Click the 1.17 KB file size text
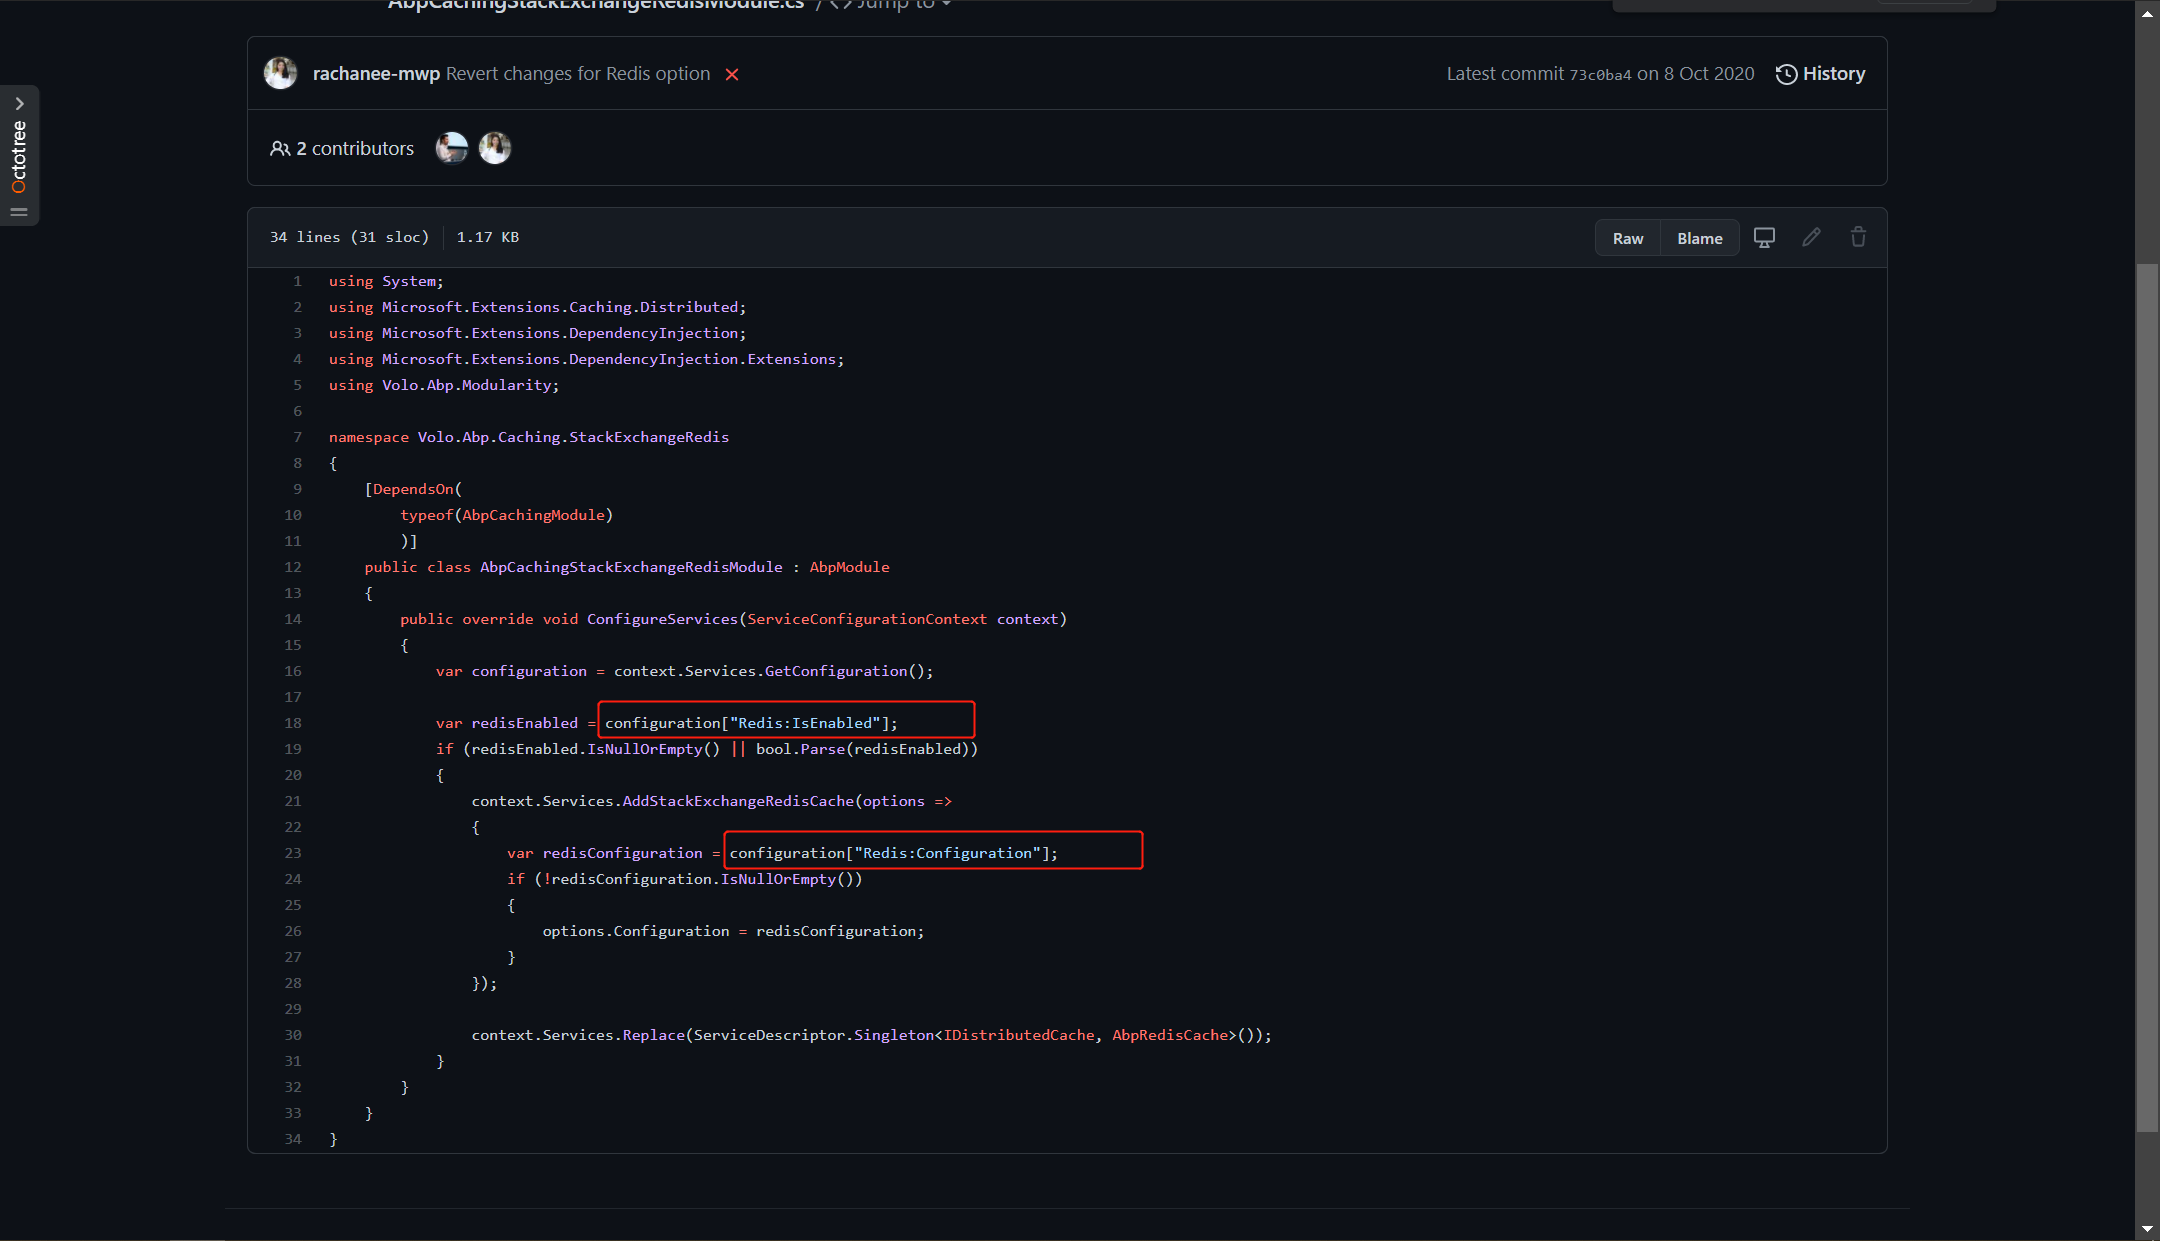2160x1241 pixels. point(488,237)
